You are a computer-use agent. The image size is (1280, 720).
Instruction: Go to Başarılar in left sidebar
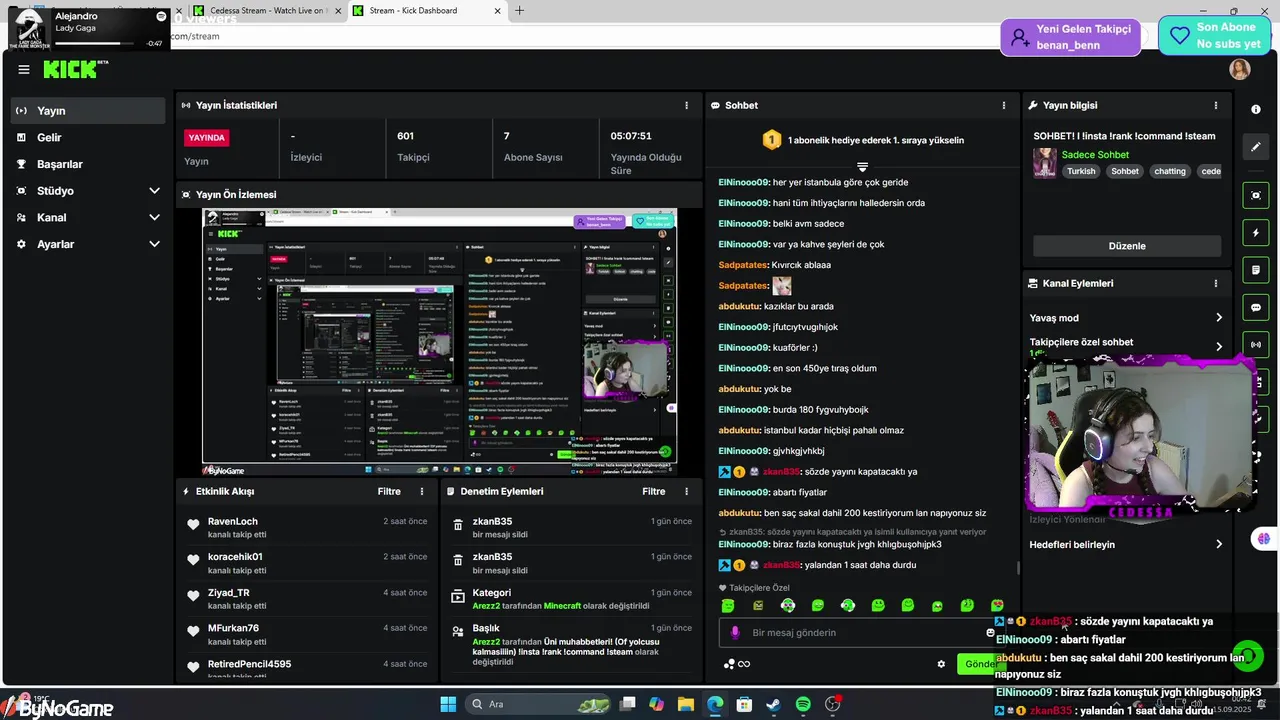[88, 164]
